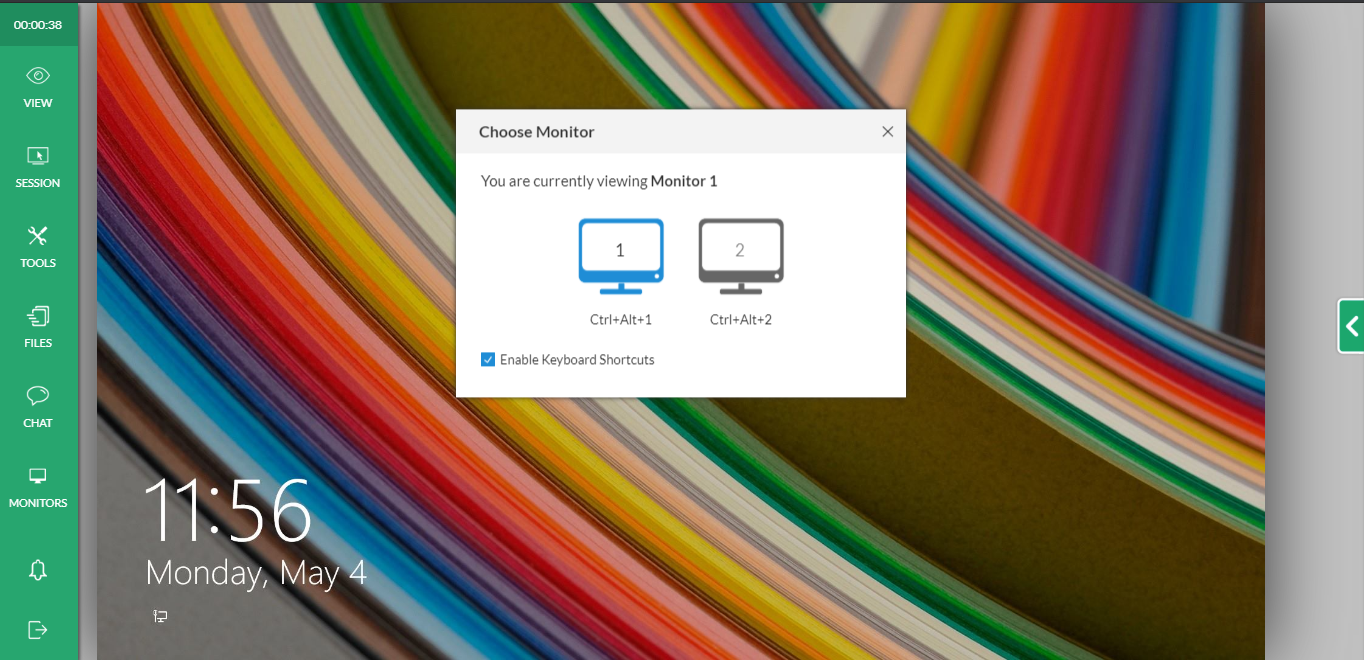Uncheck Enable Keyboard Shortcuts
Viewport: 1364px width, 660px height.
pos(488,359)
